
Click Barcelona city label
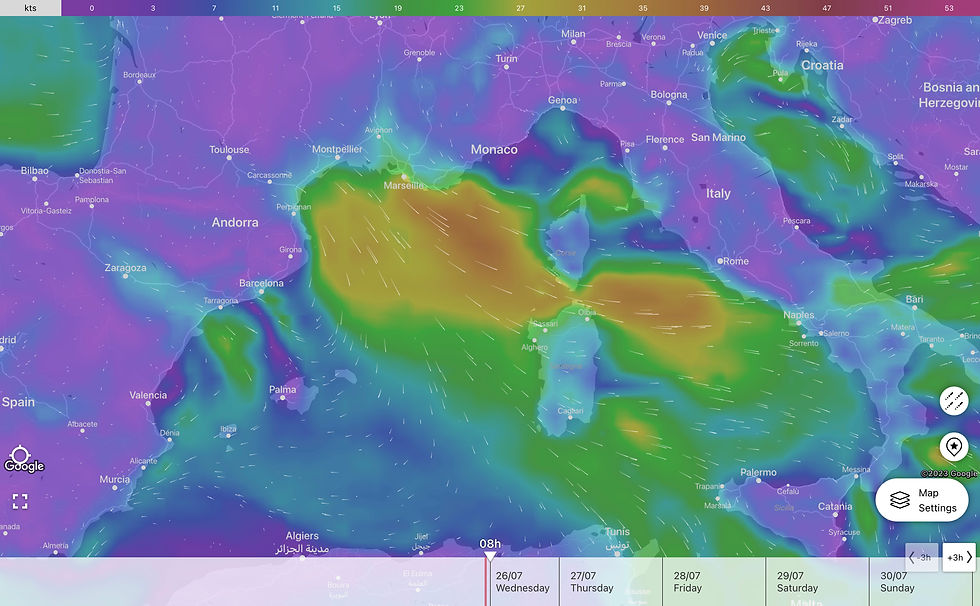coord(261,283)
